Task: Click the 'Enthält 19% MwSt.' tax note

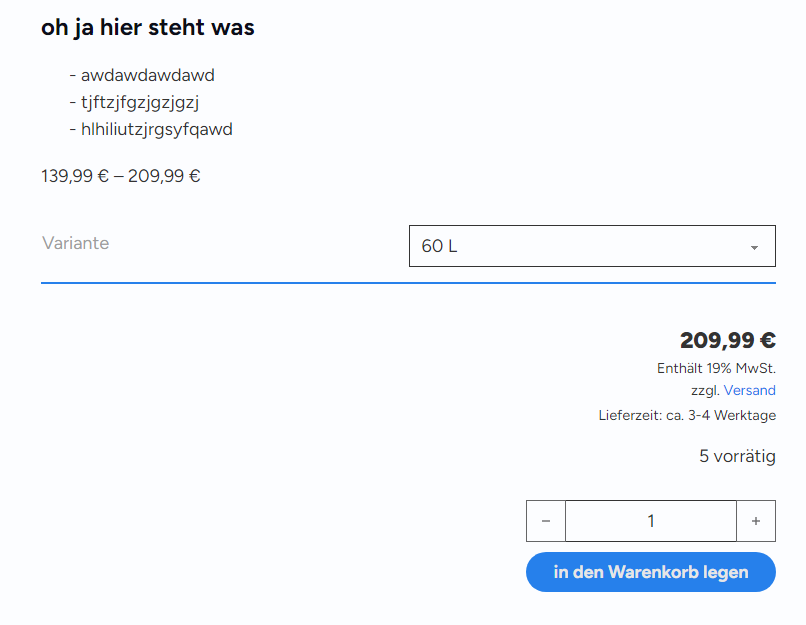Action: (x=717, y=368)
